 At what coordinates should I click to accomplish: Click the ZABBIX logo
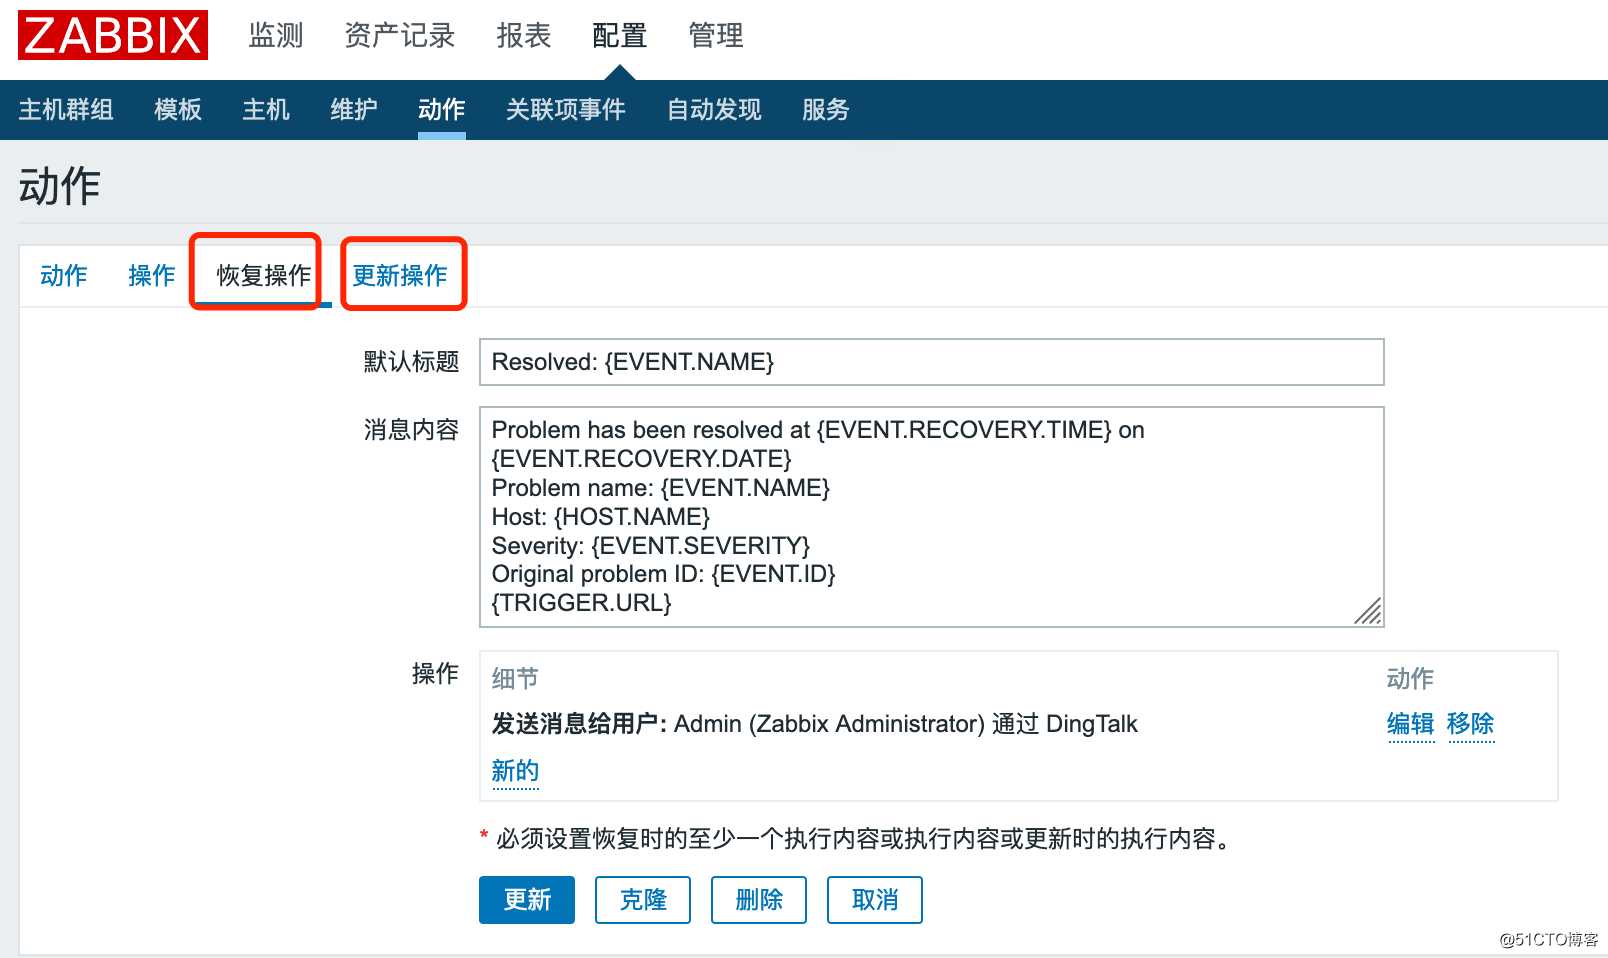113,35
